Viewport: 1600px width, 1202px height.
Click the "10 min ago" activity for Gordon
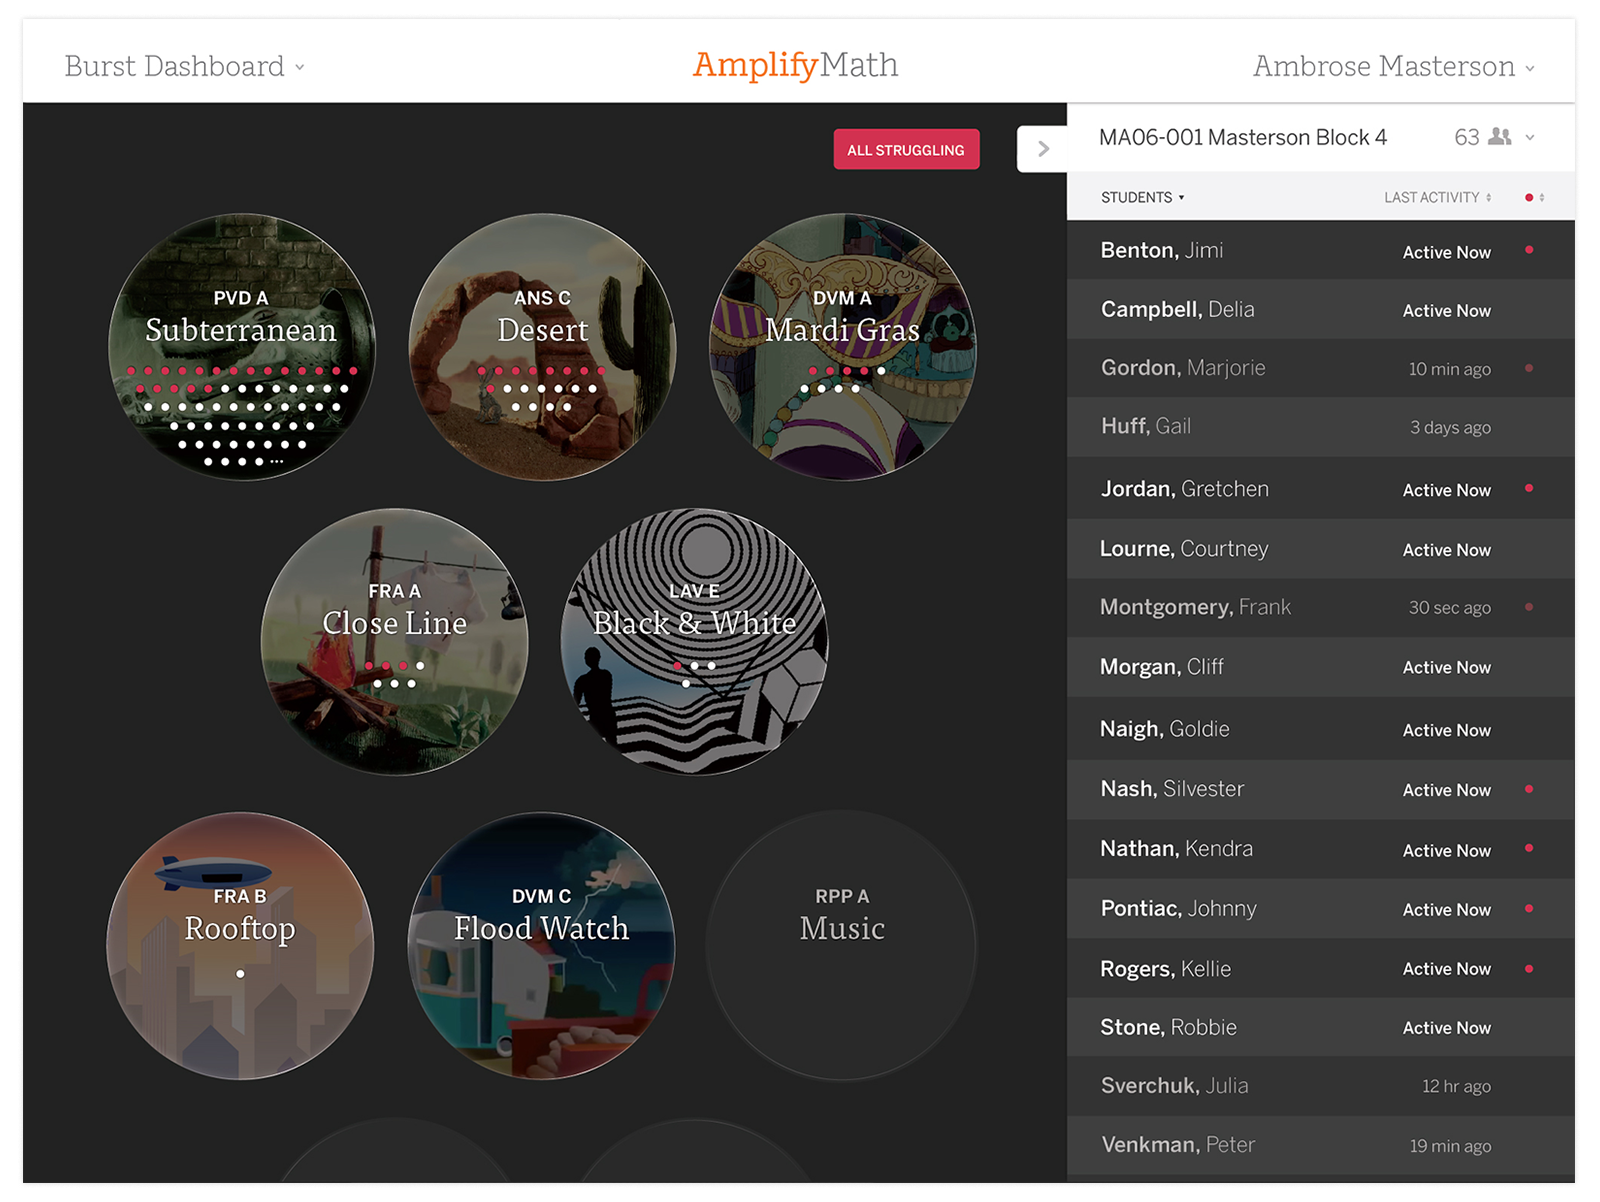(x=1449, y=369)
